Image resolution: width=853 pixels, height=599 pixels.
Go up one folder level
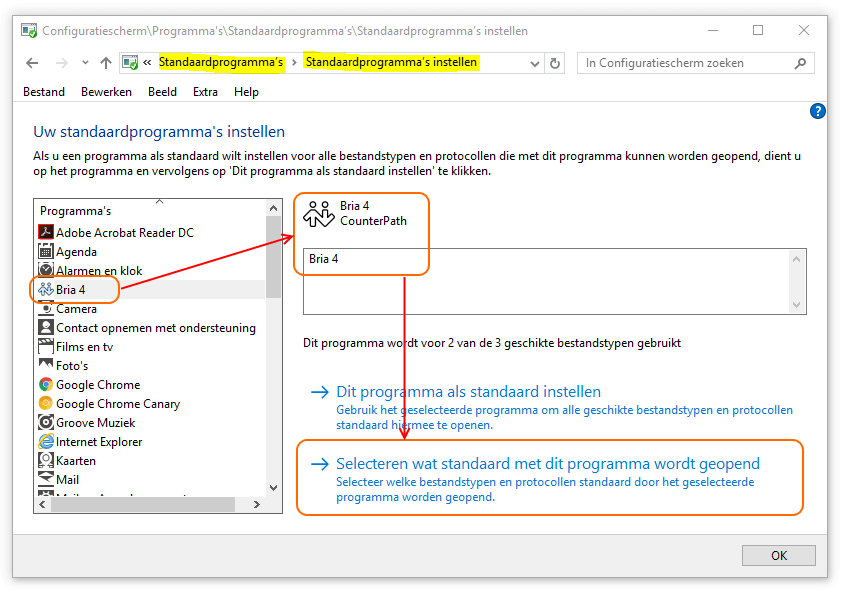point(106,63)
